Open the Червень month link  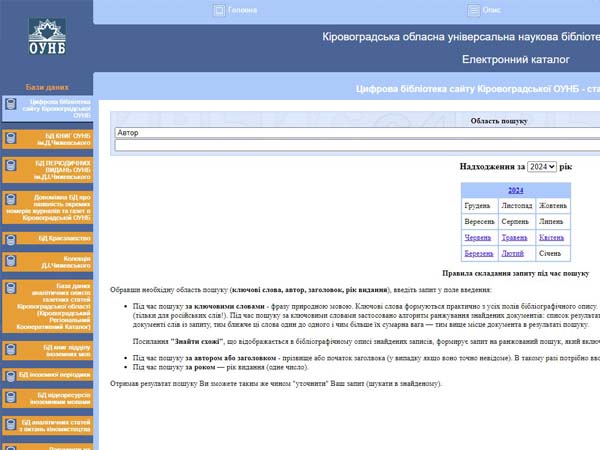(x=478, y=238)
